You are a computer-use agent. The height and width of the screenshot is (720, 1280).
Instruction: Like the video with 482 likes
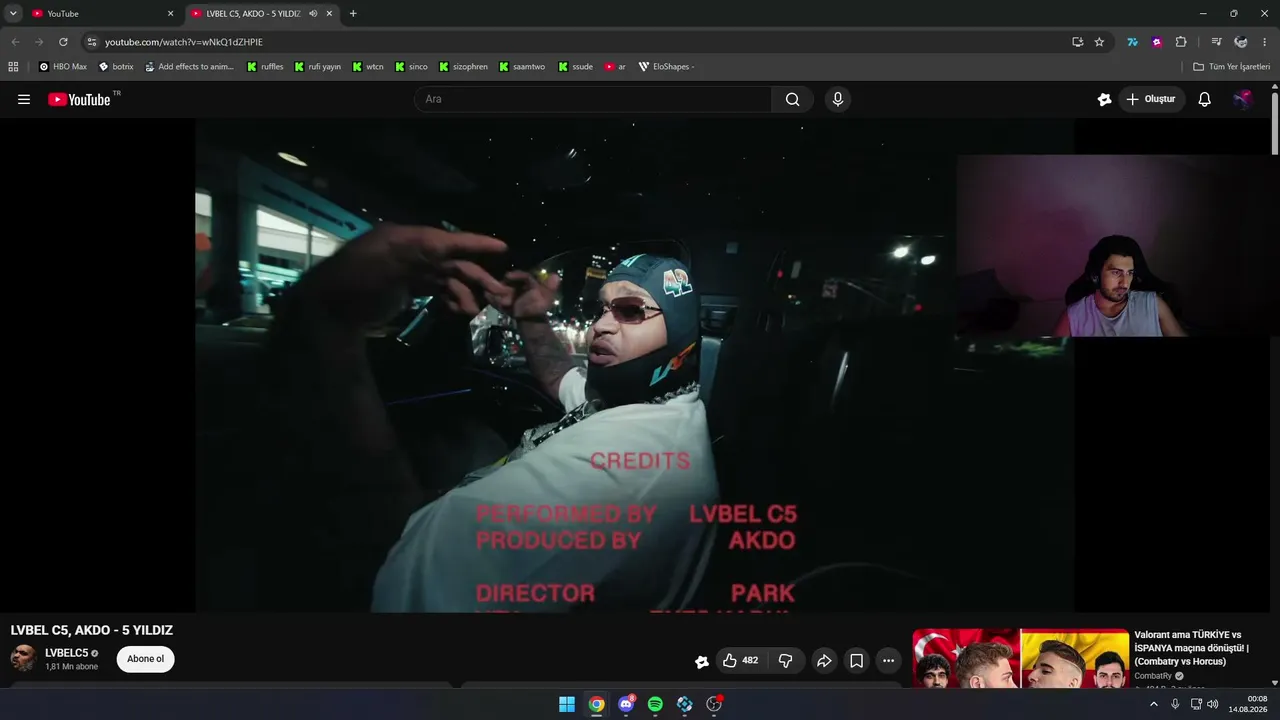(740, 661)
